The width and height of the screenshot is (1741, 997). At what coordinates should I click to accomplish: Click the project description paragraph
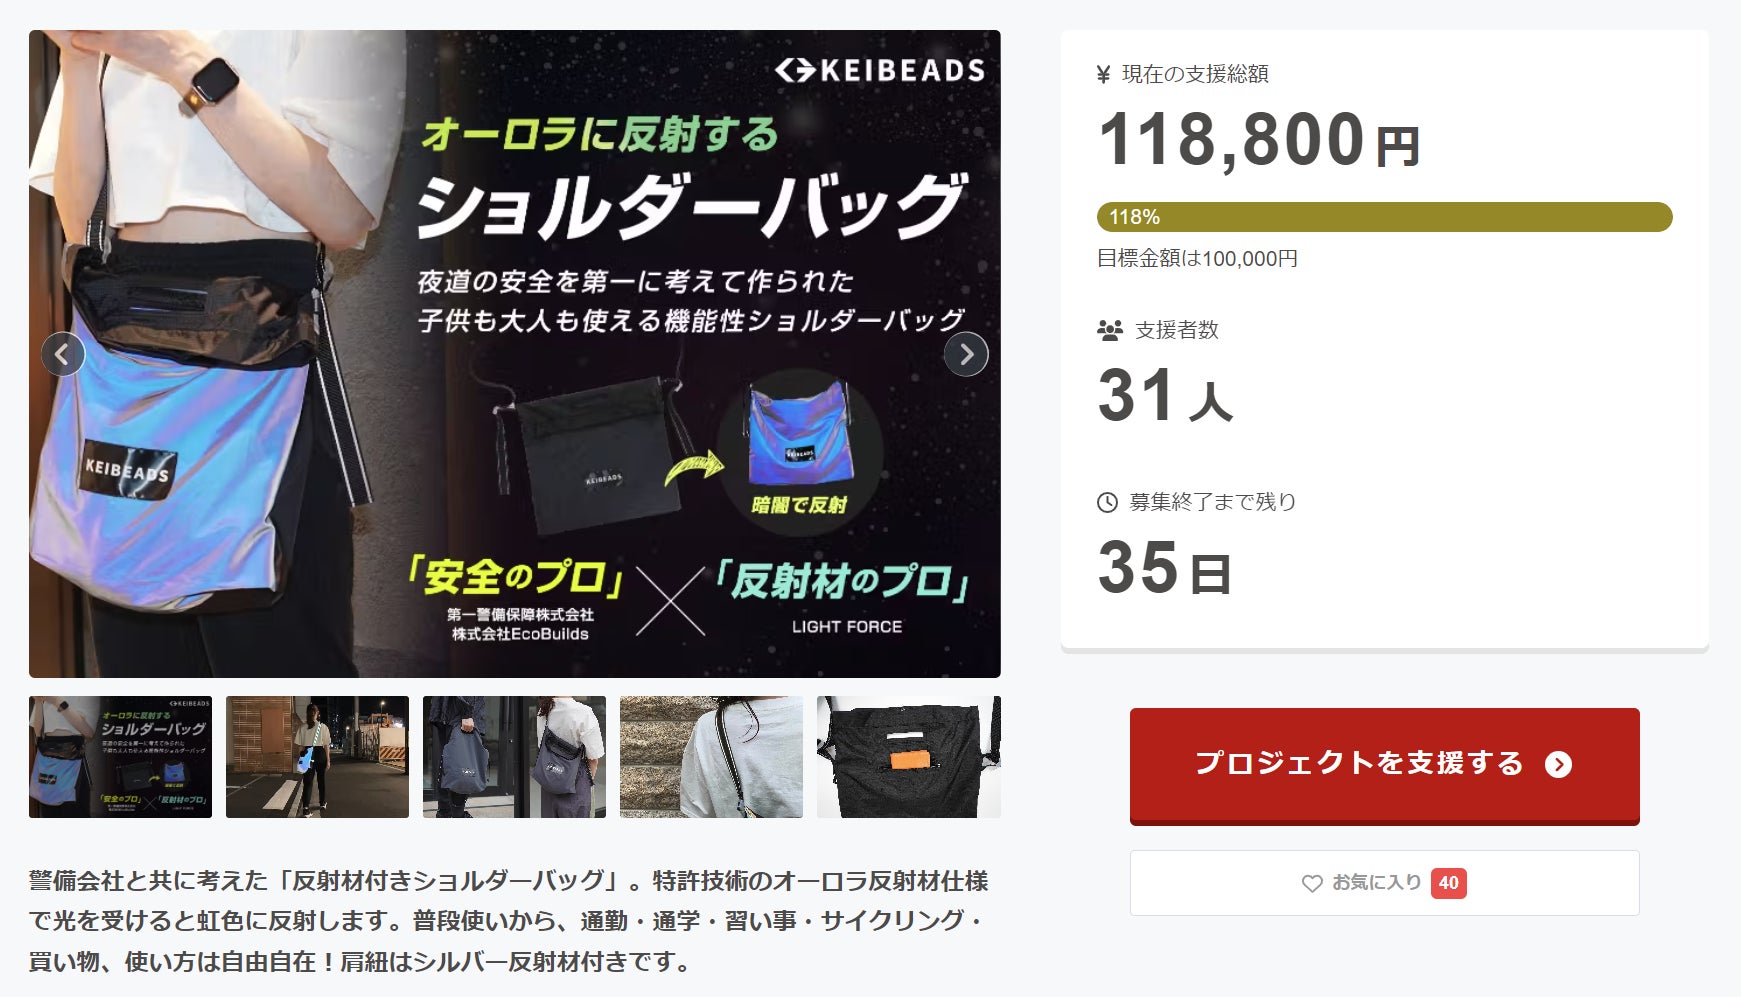point(508,921)
